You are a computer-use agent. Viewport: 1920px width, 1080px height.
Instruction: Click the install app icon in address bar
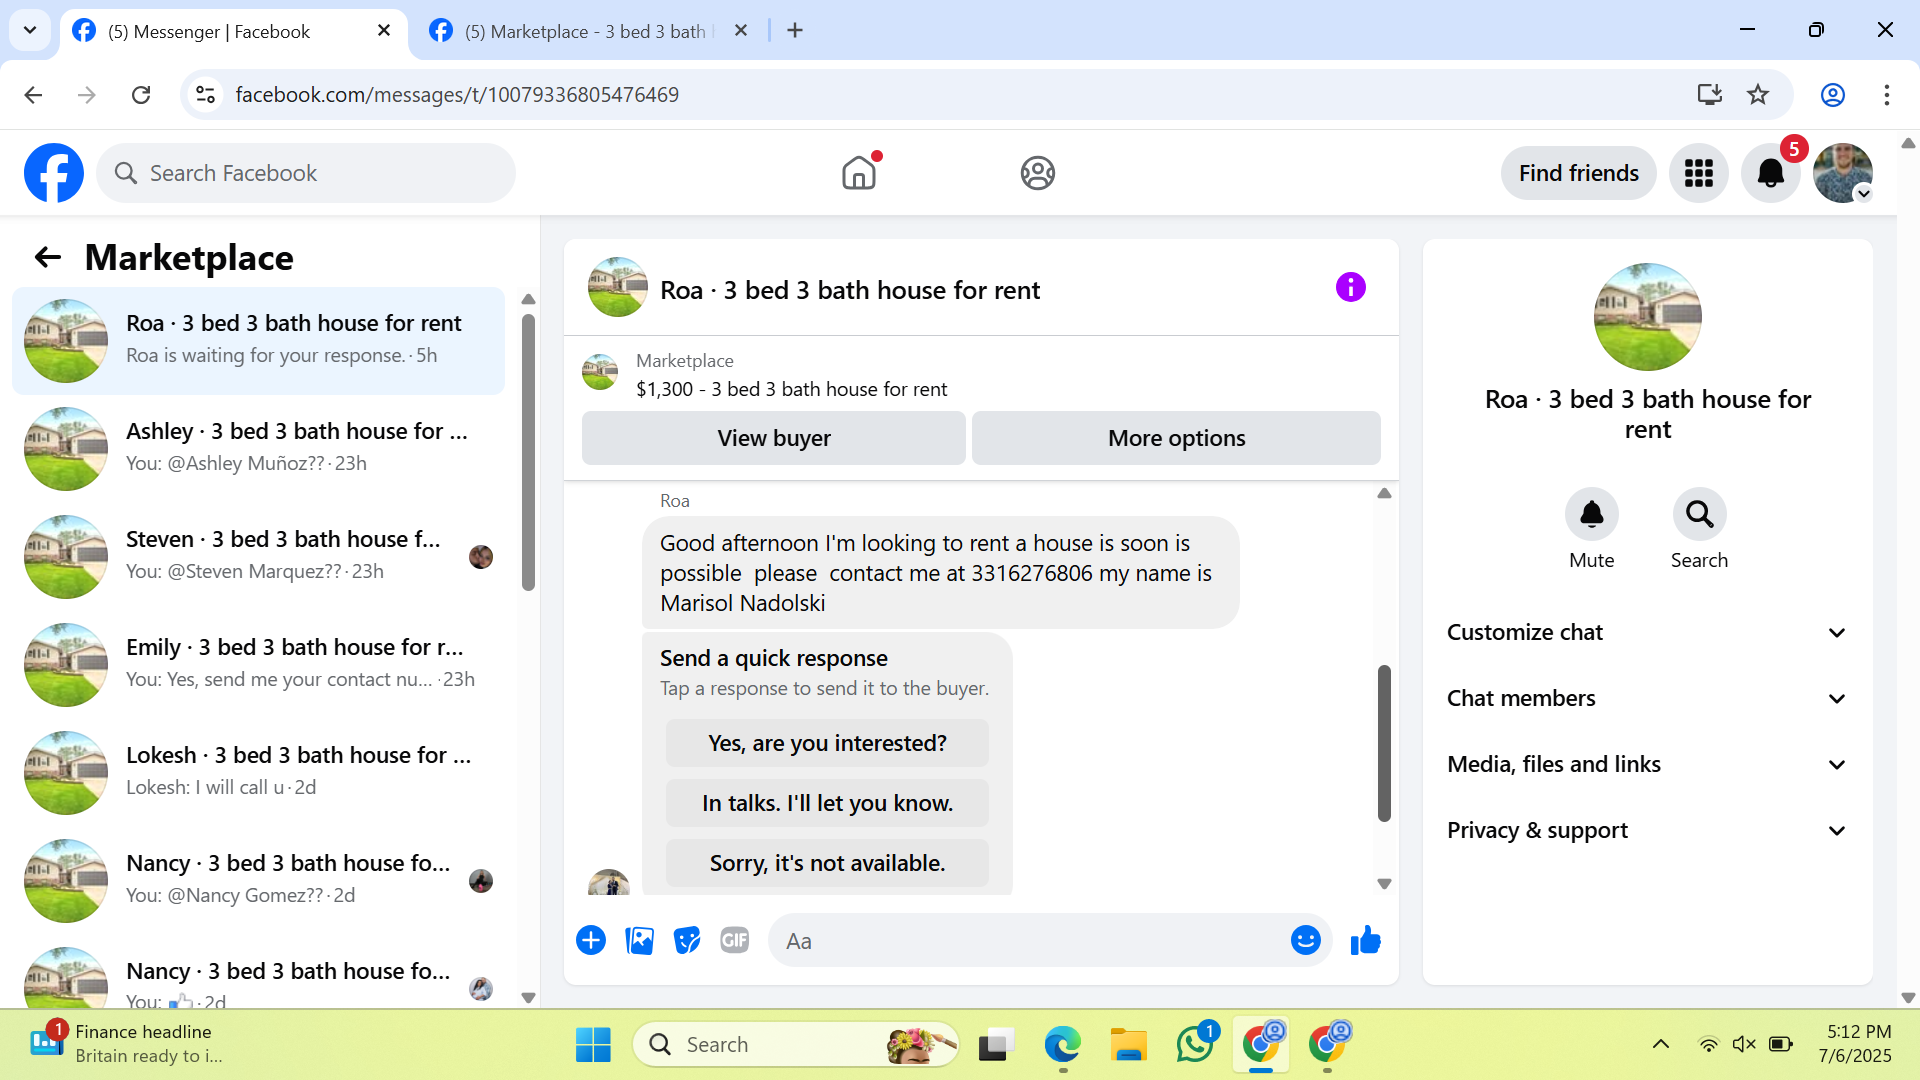point(1710,95)
